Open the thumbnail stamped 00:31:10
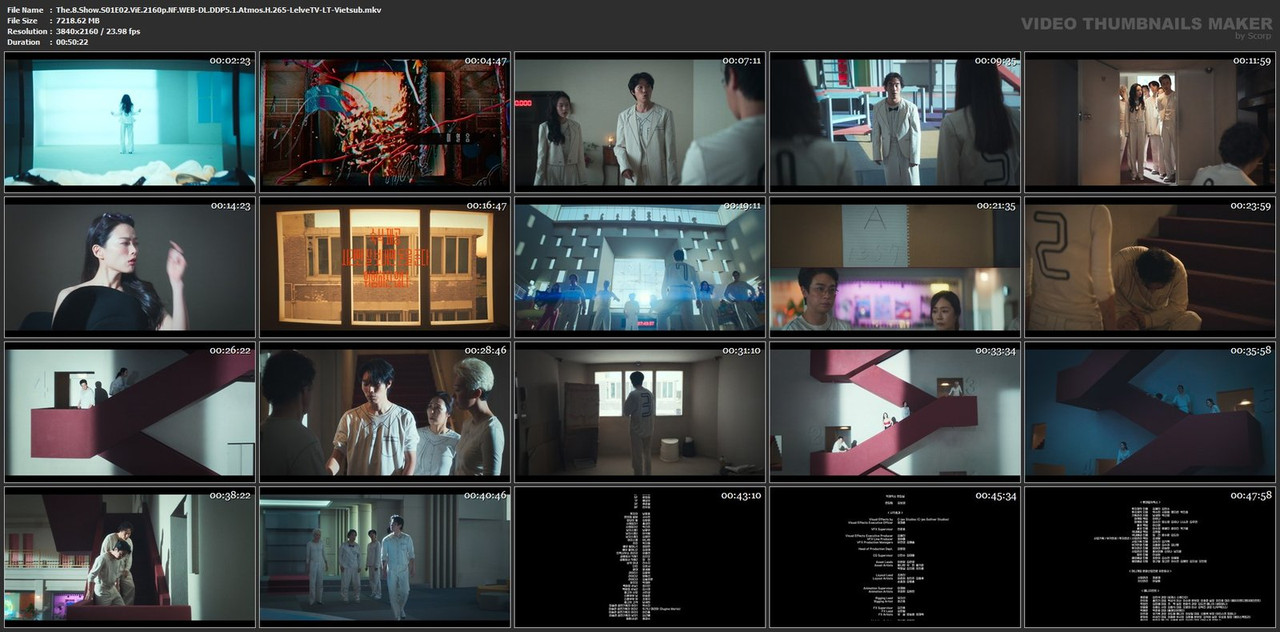 pos(640,410)
